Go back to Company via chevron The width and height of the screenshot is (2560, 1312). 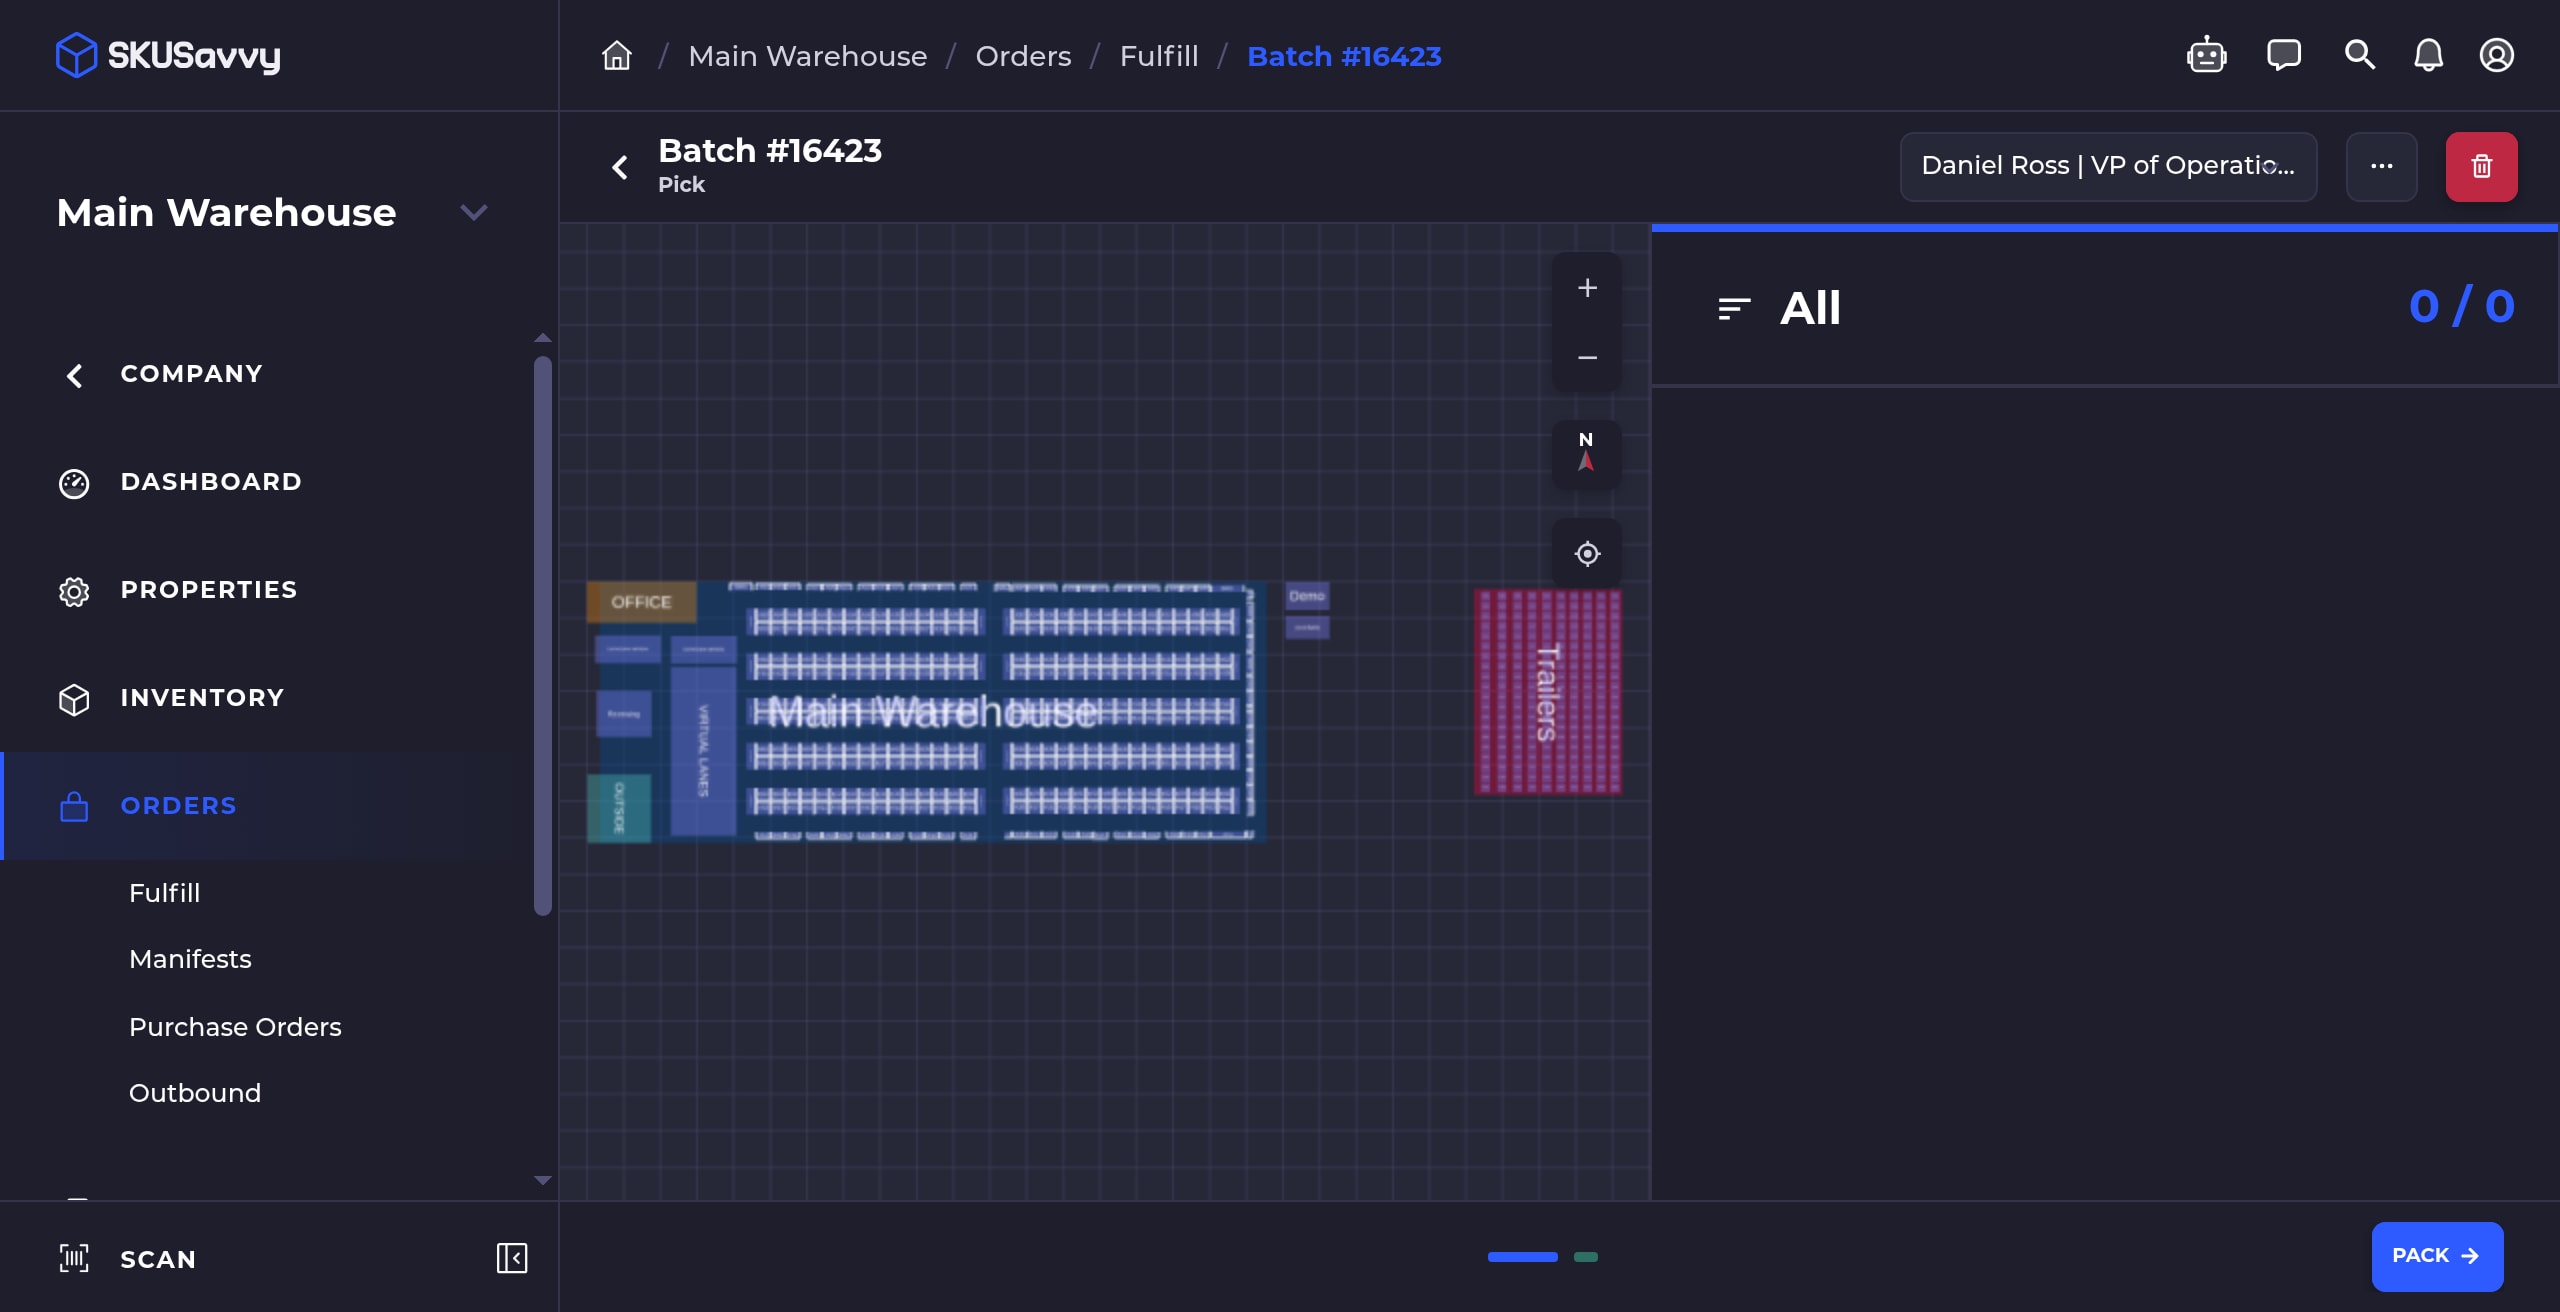pos(74,375)
